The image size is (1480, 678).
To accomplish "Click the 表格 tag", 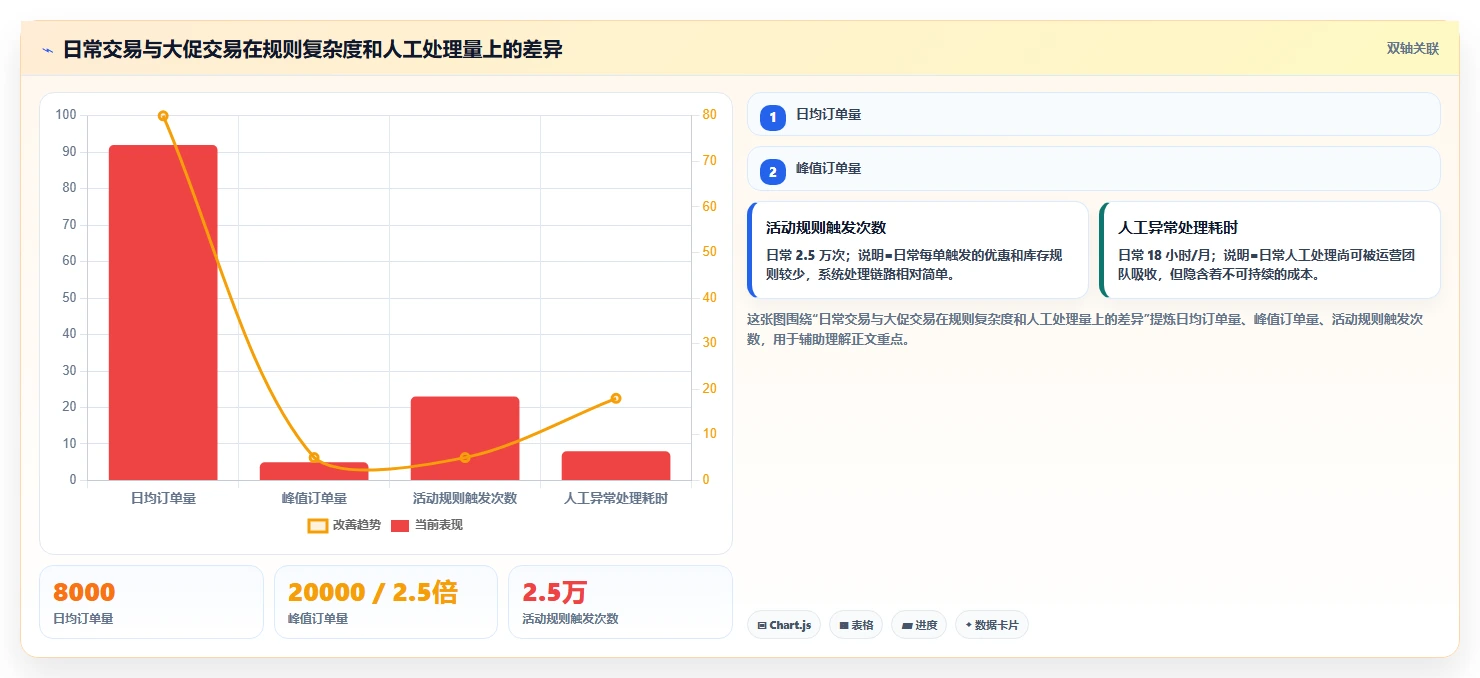I will 856,625.
